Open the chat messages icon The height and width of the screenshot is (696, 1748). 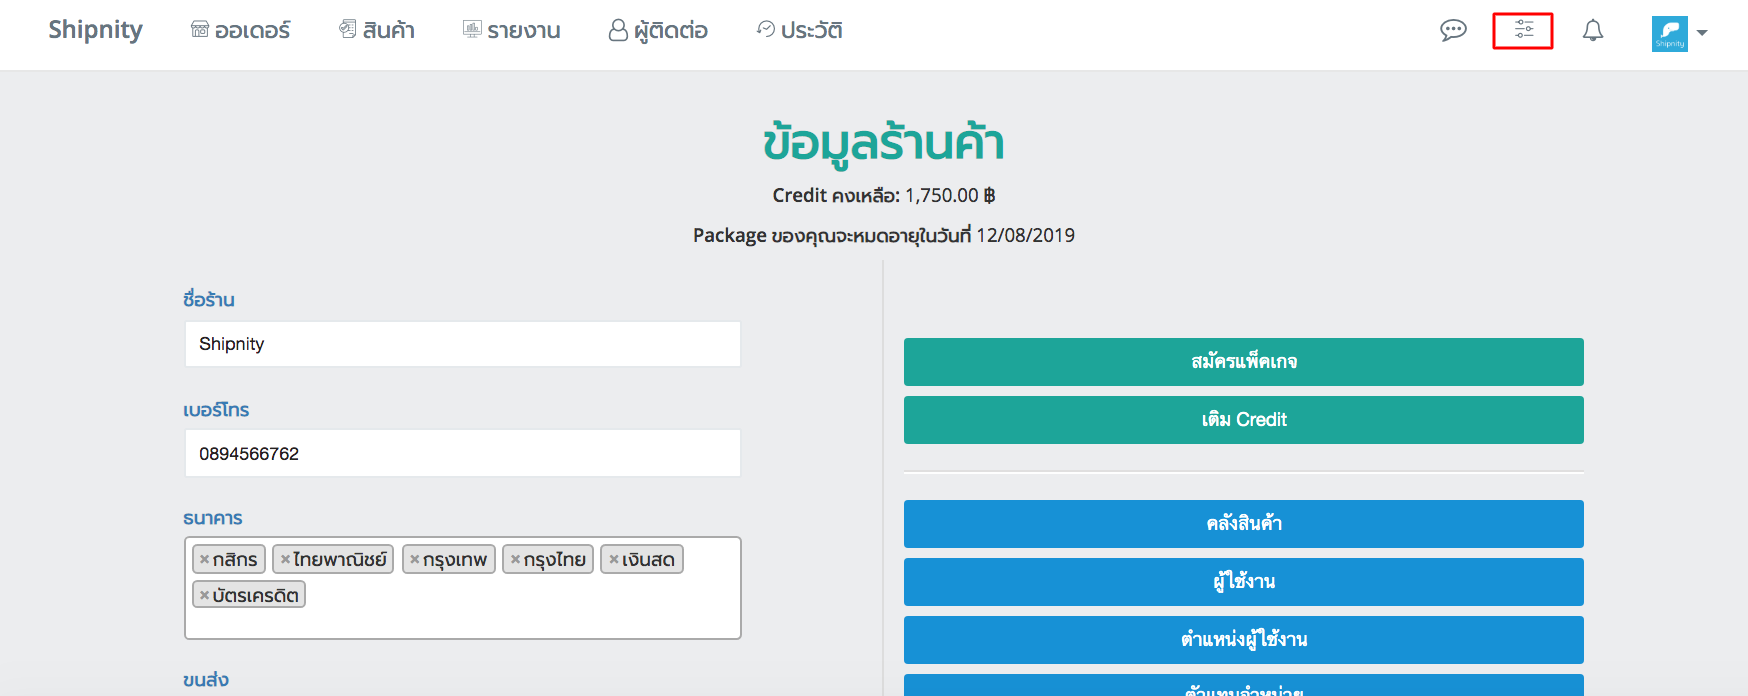point(1453,30)
